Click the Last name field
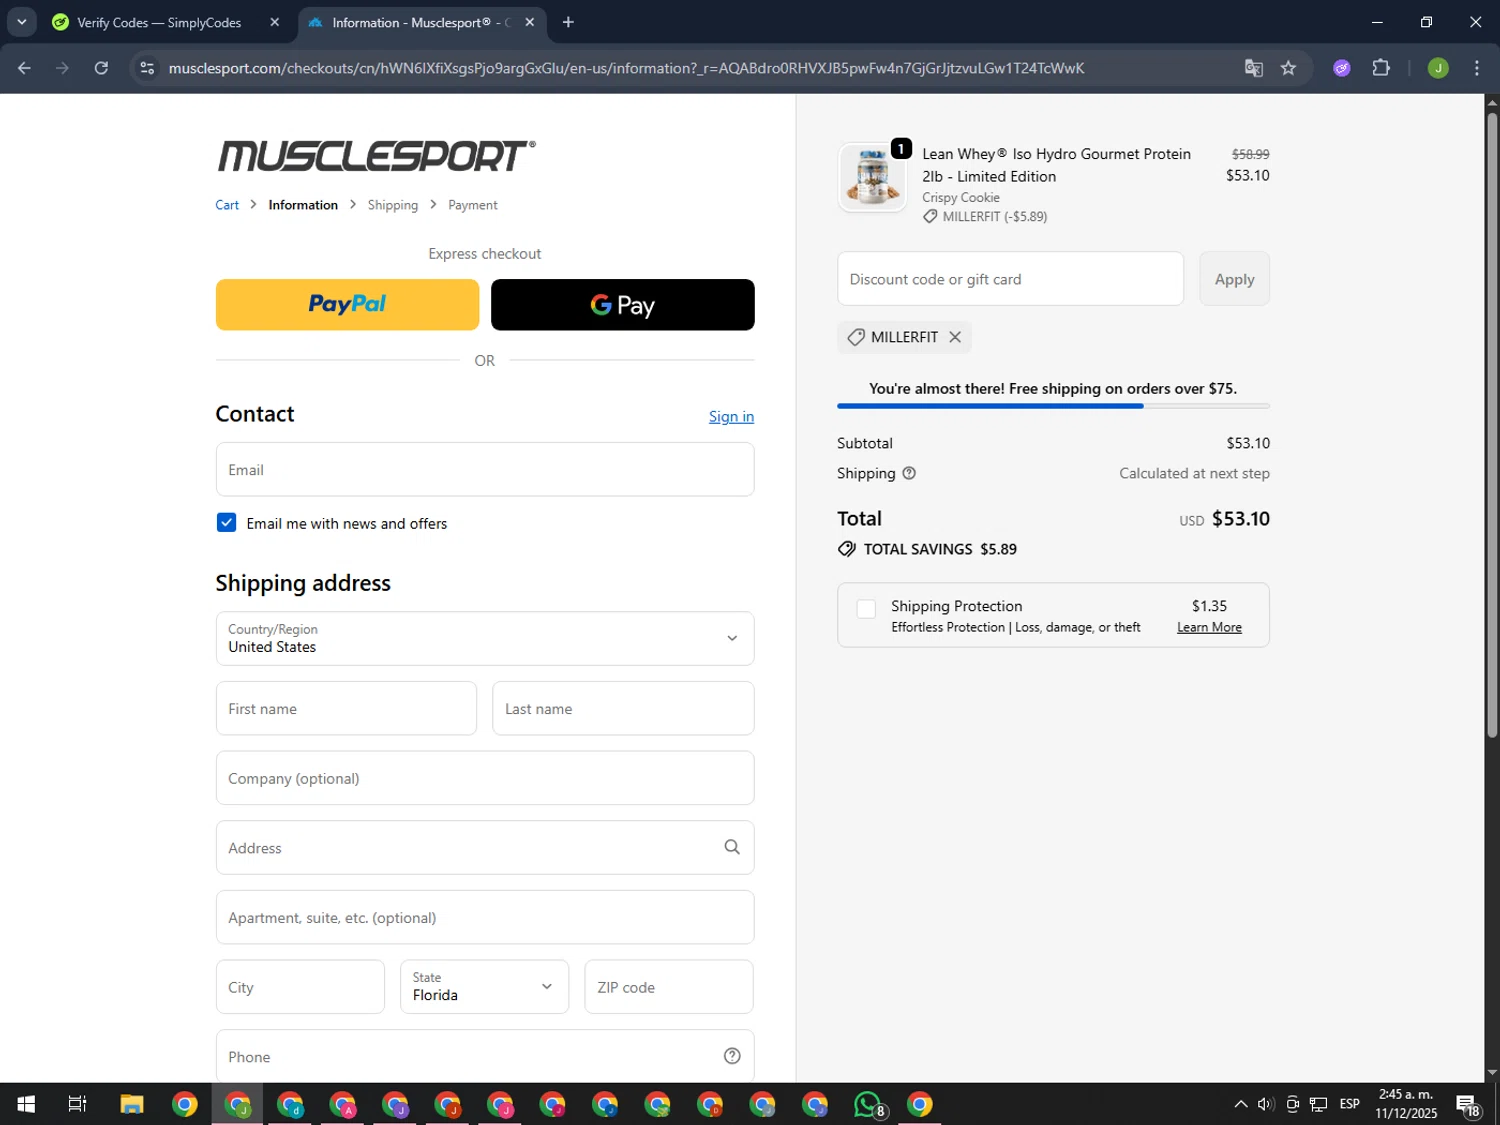The image size is (1500, 1125). click(x=623, y=709)
